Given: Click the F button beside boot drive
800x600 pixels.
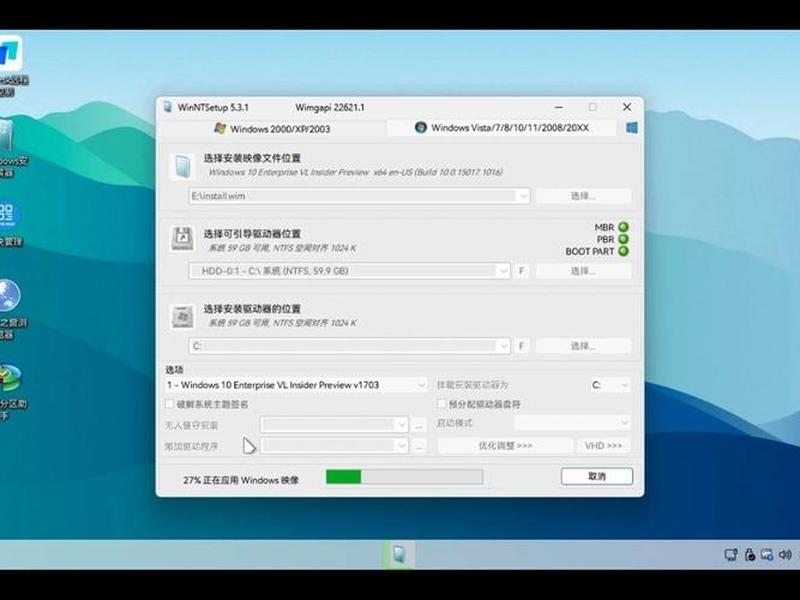Looking at the screenshot, I should pos(521,271).
